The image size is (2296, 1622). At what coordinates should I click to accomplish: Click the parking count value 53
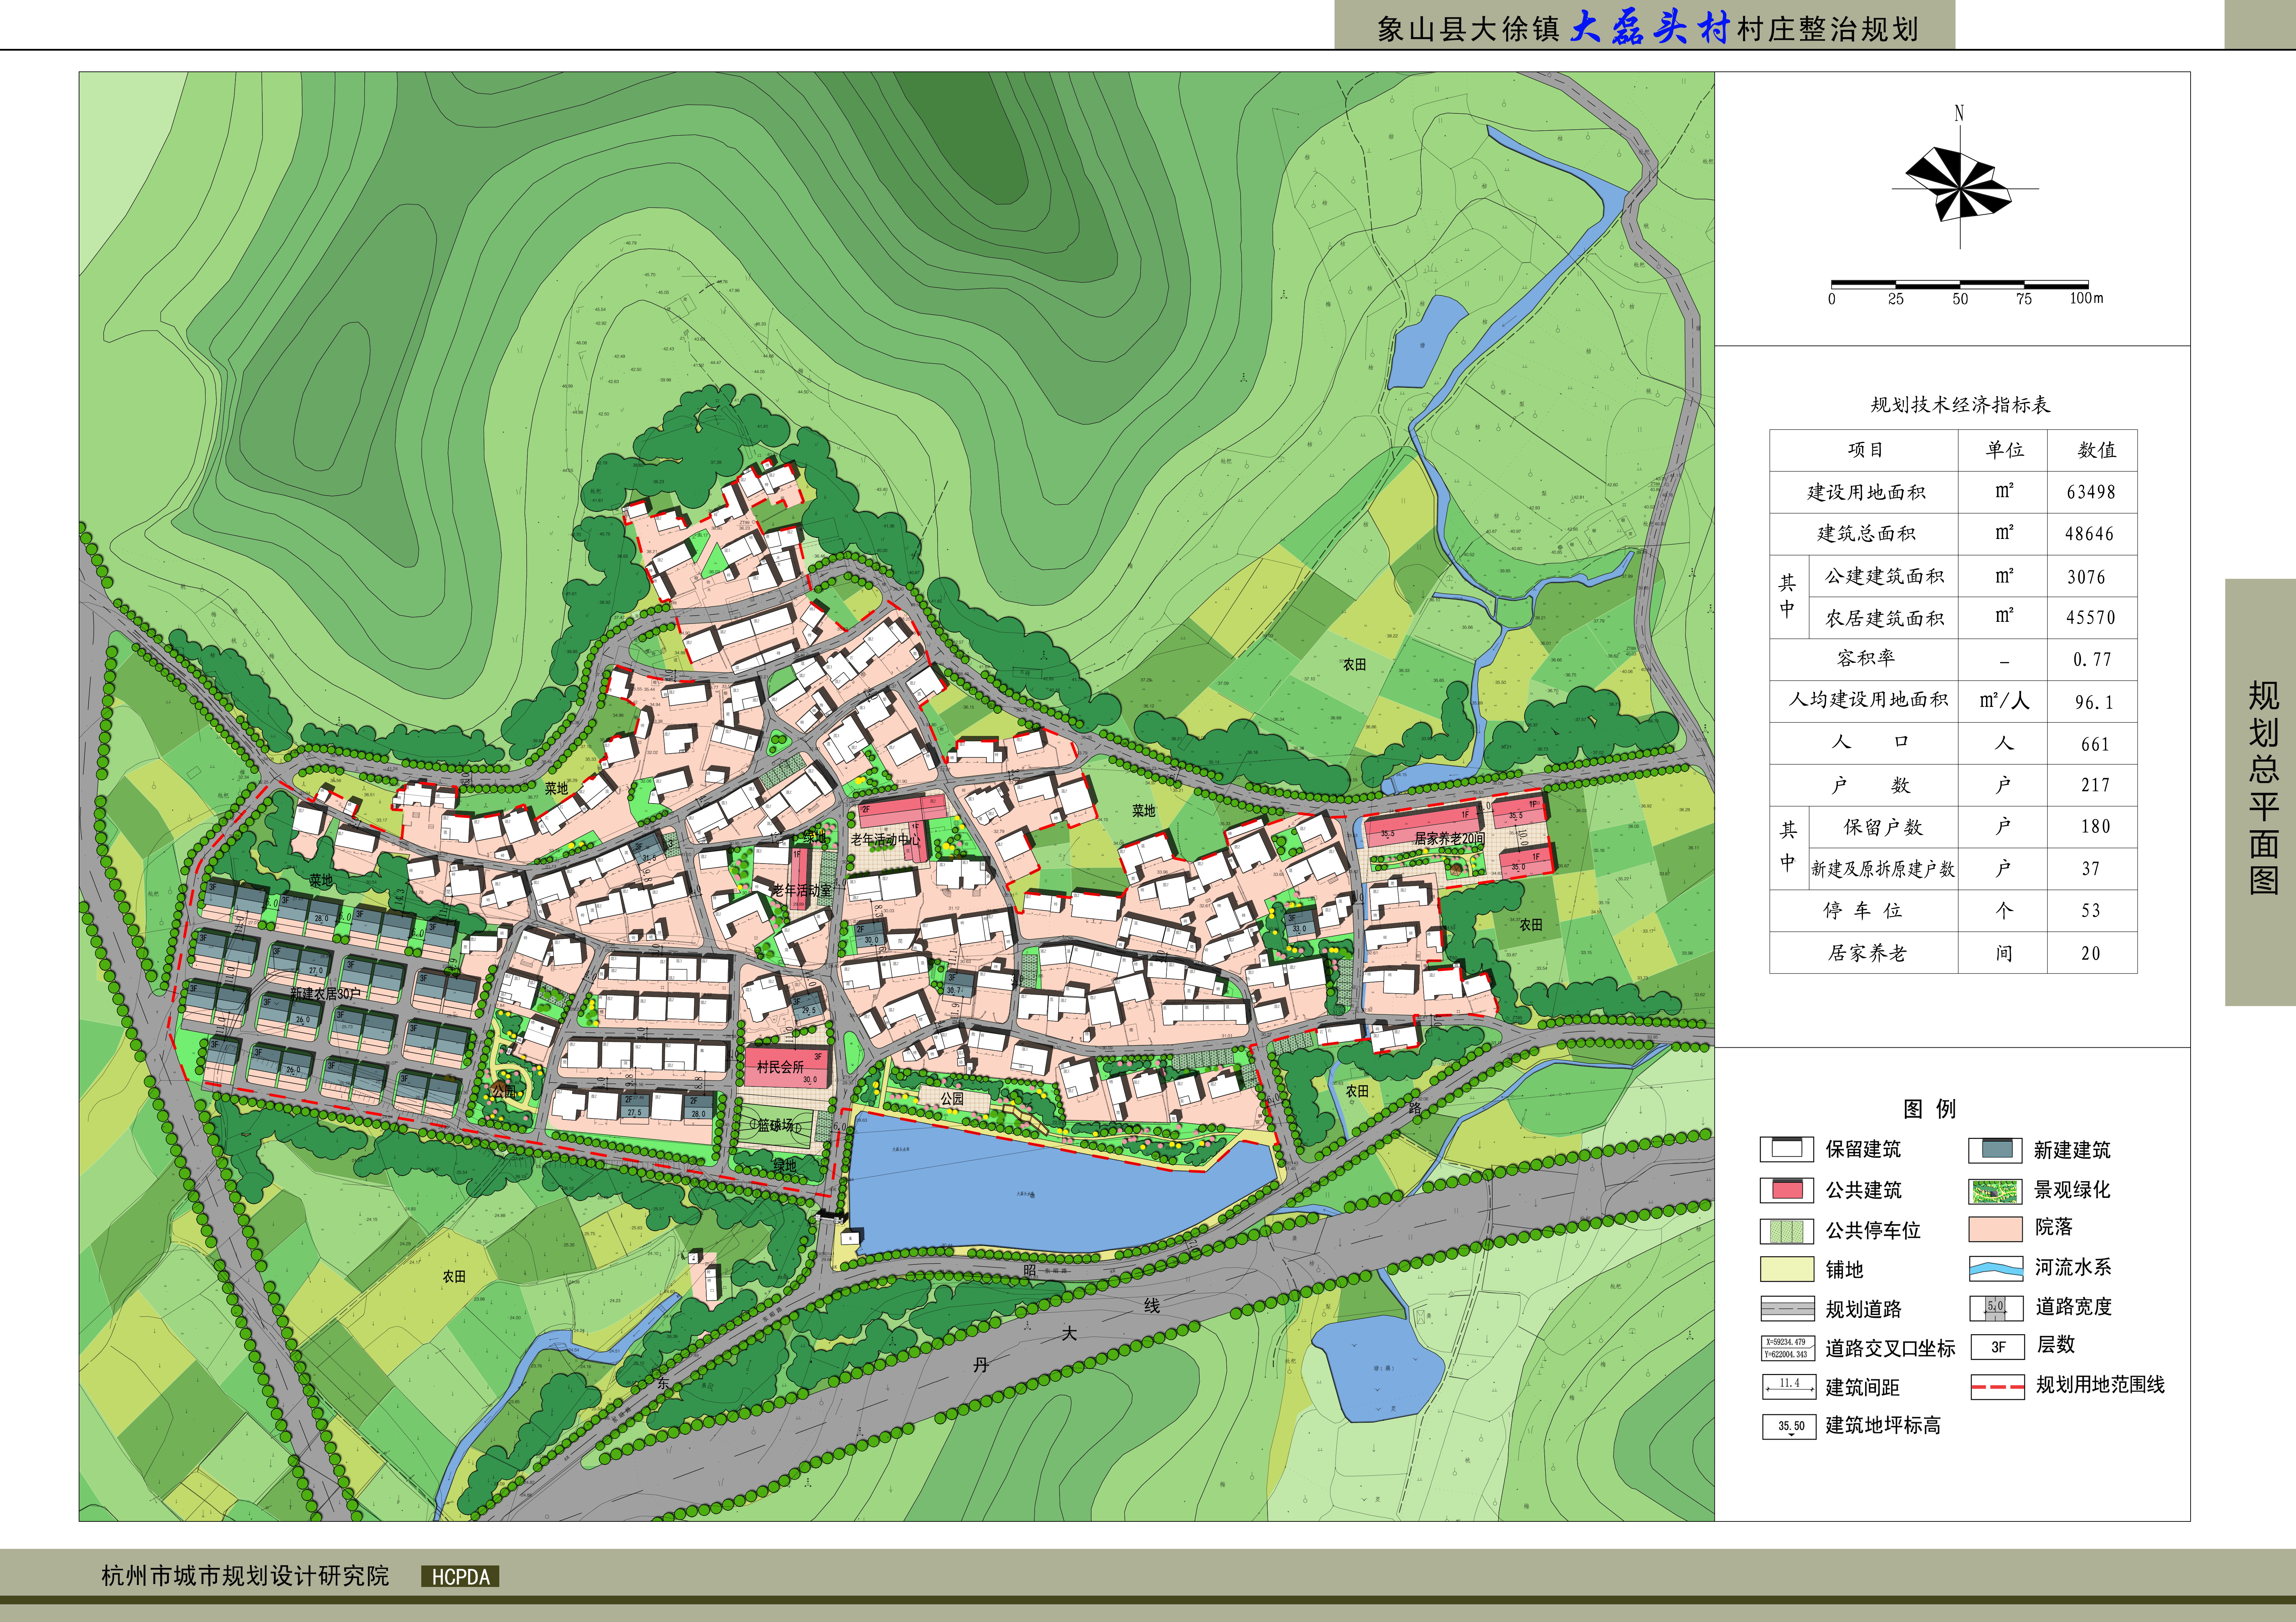click(x=2091, y=911)
